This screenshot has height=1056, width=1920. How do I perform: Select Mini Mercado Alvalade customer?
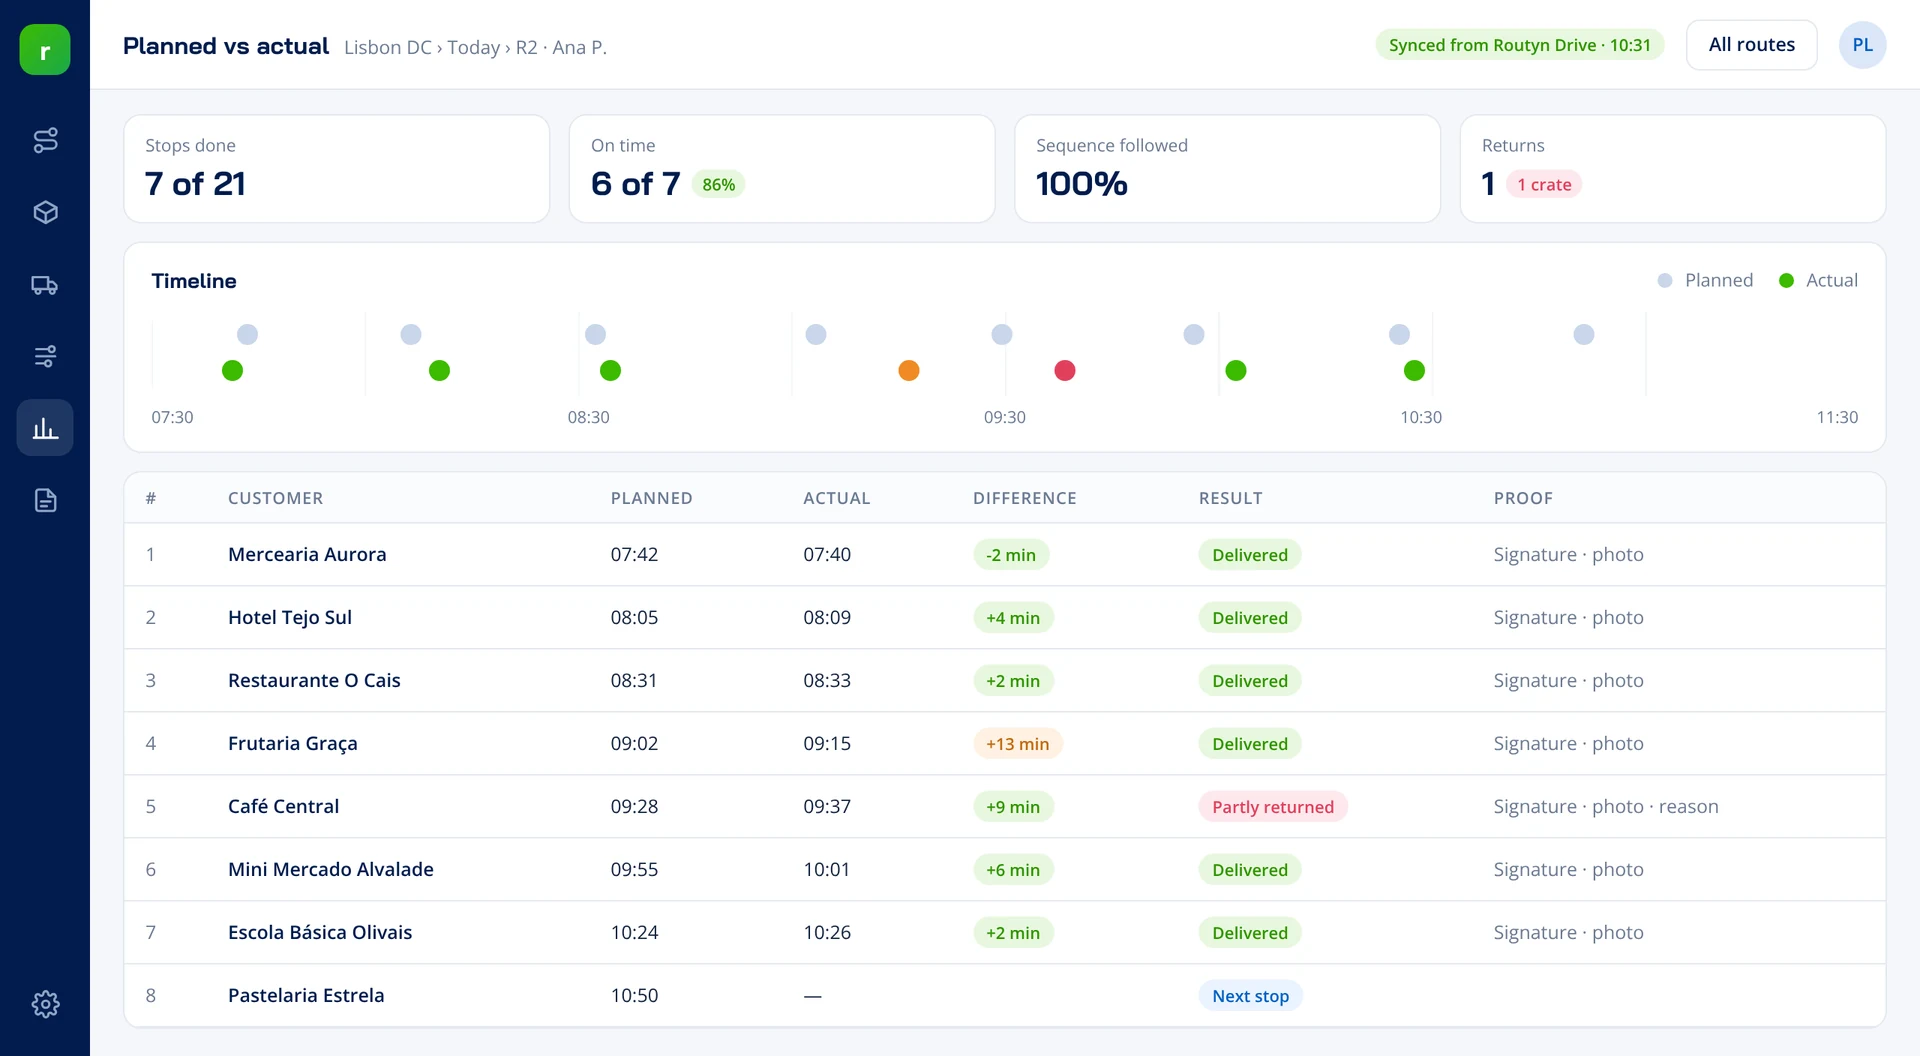click(x=330, y=869)
